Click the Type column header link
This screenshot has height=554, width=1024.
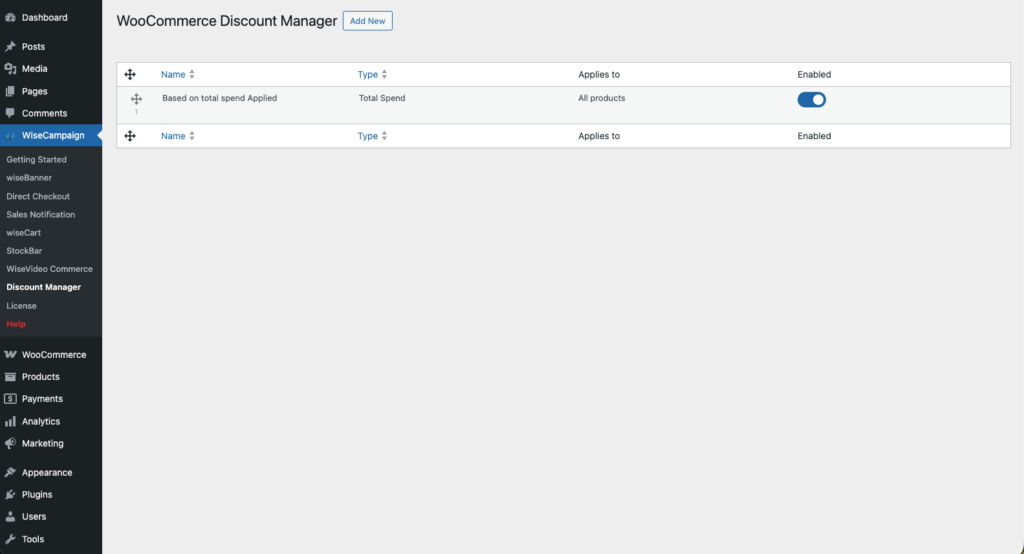tap(368, 74)
